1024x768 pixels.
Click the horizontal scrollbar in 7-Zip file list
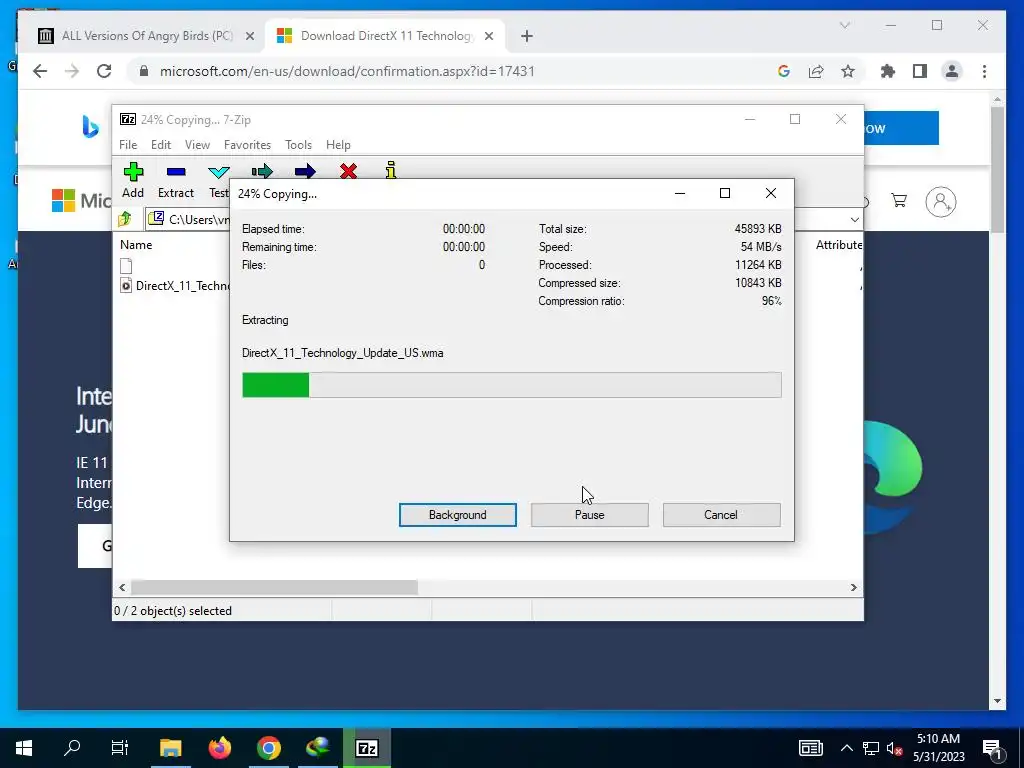pos(274,587)
